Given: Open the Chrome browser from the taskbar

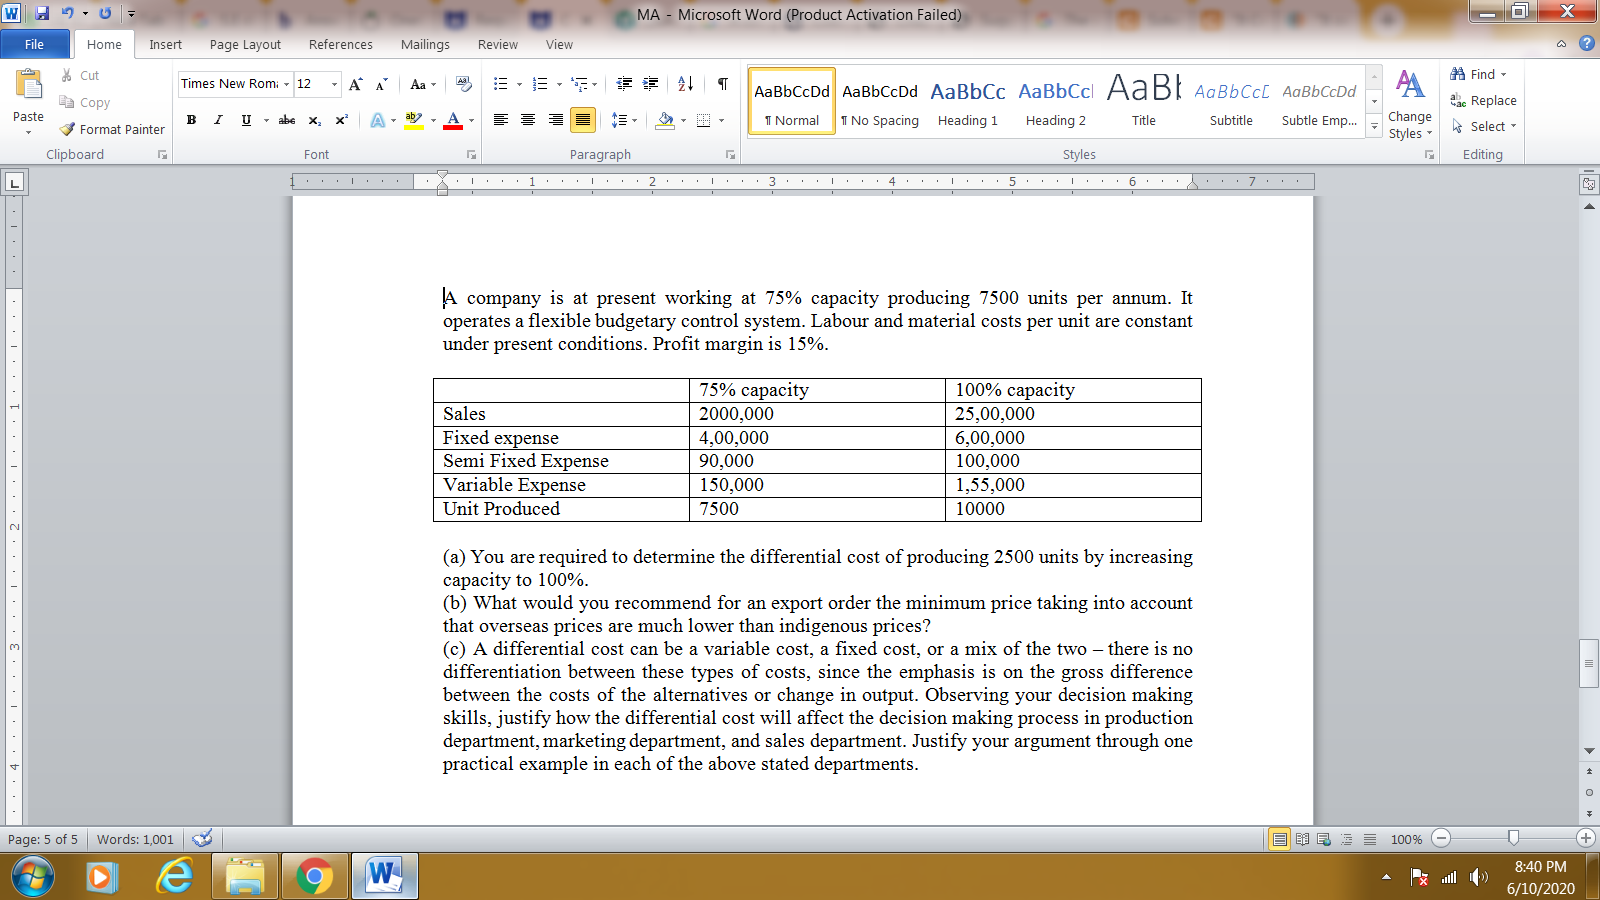Looking at the screenshot, I should (x=314, y=876).
